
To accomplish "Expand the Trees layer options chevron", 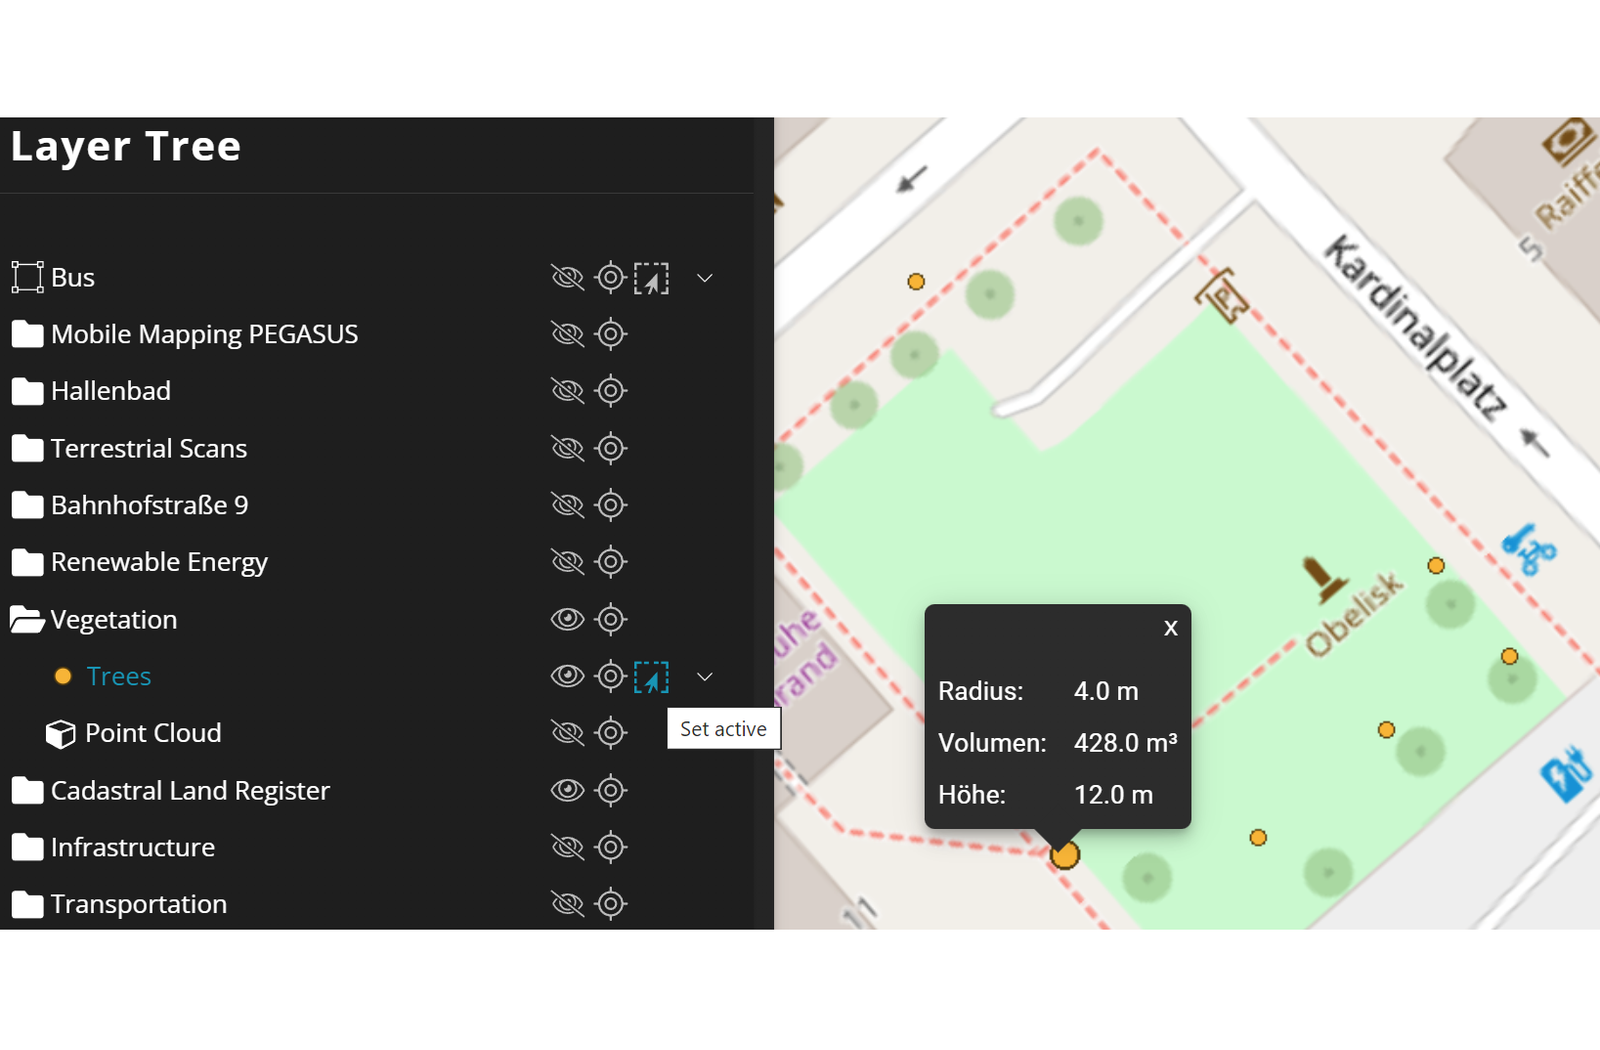I will coord(705,677).
